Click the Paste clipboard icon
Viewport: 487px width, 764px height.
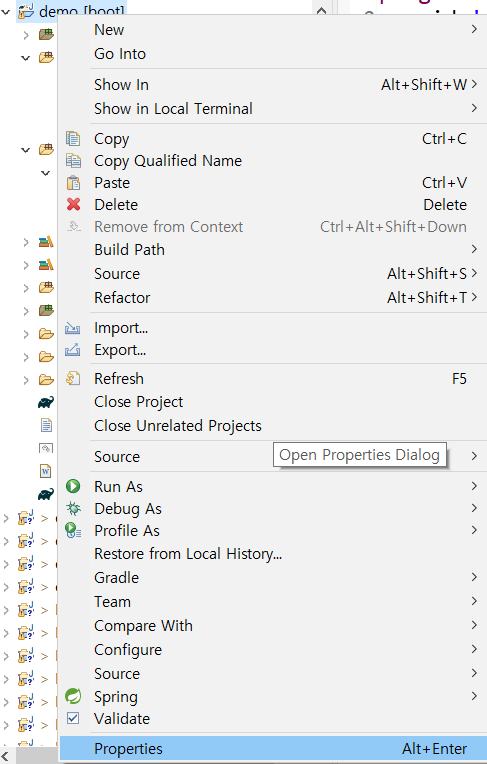pyautogui.click(x=73, y=183)
